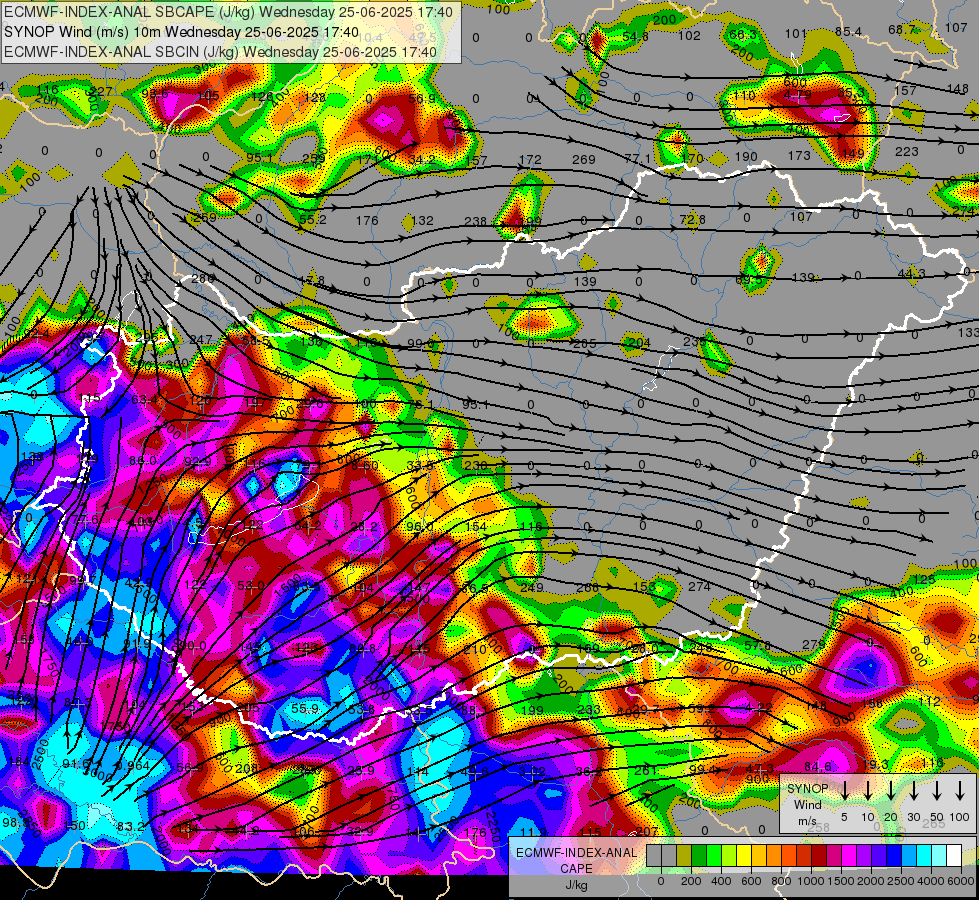
Task: Click the station value 223
Action: pyautogui.click(x=907, y=151)
